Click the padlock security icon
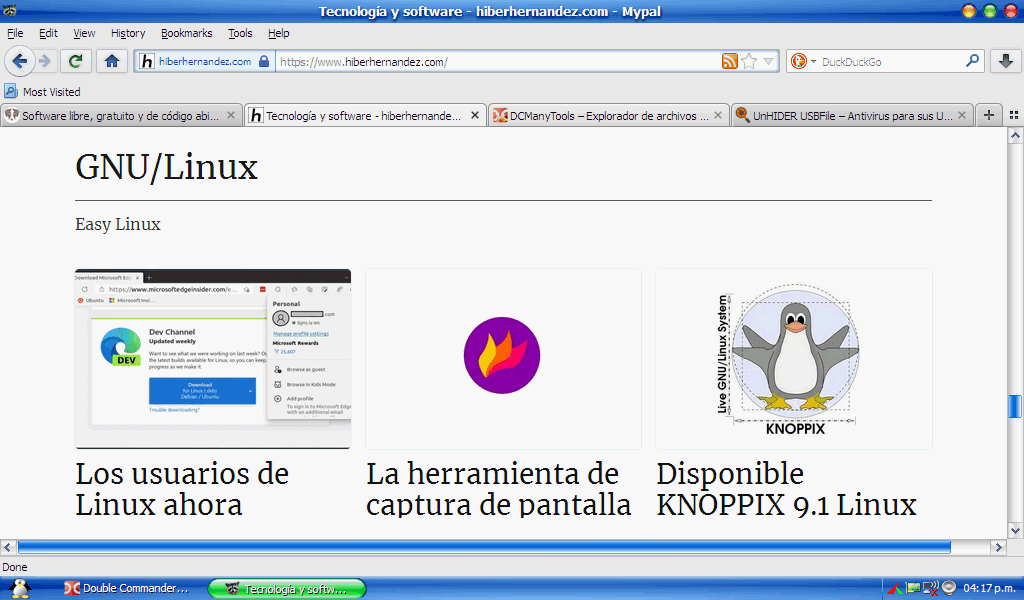The image size is (1024, 600). pyautogui.click(x=264, y=61)
